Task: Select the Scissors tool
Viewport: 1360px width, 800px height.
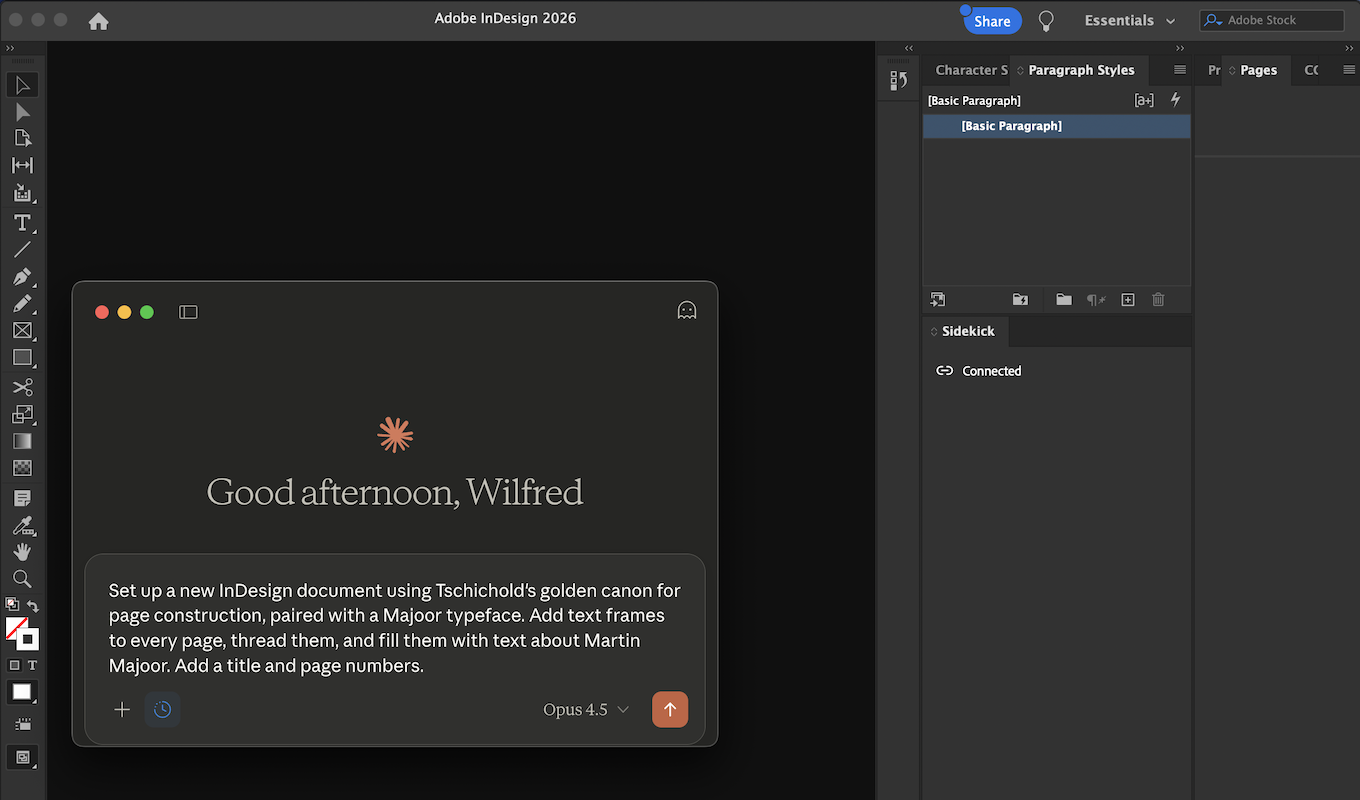Action: click(x=22, y=387)
